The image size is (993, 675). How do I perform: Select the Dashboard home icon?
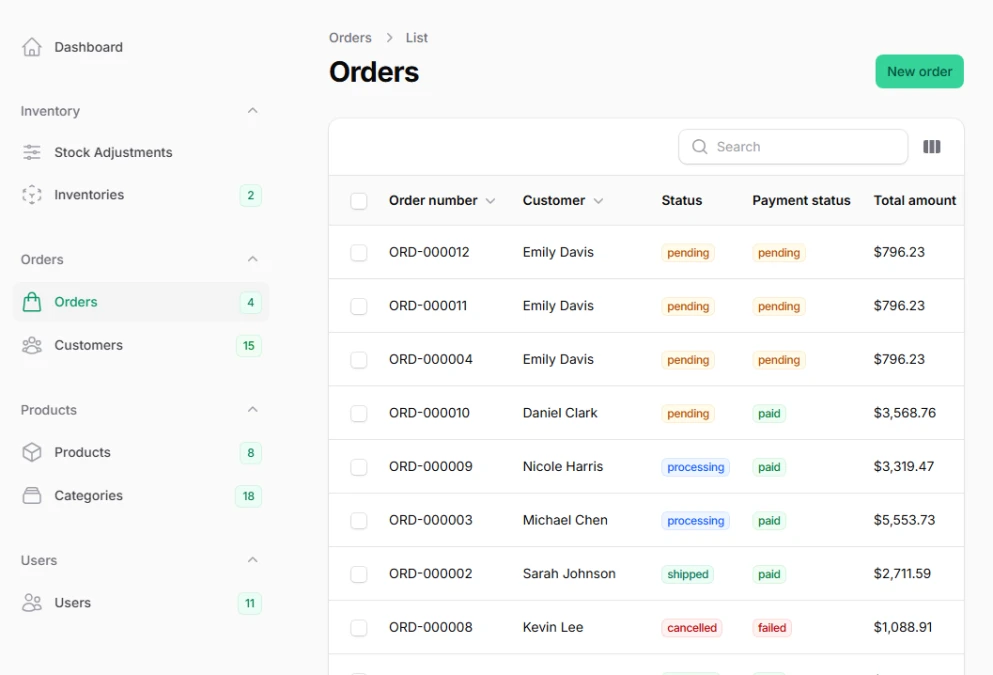31,46
